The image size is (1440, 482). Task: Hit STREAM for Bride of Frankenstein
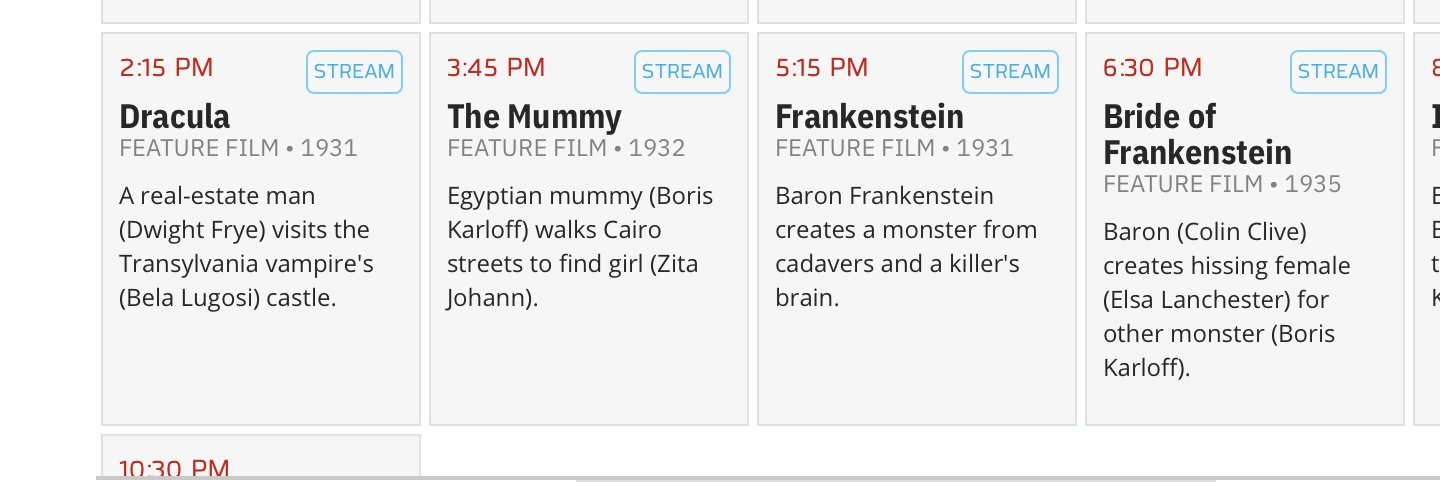(1338, 72)
